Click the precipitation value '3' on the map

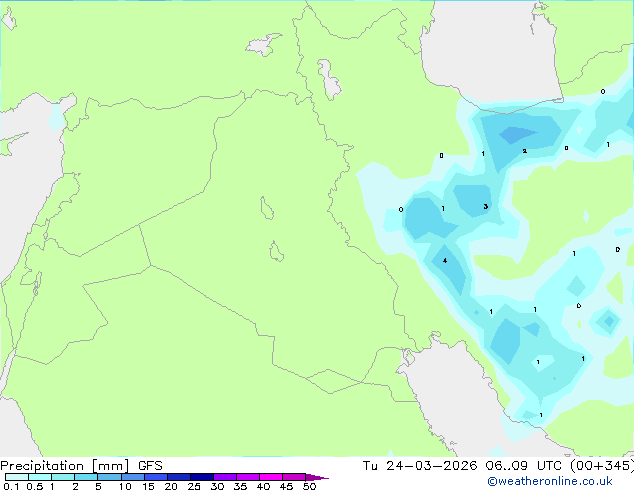(486, 207)
